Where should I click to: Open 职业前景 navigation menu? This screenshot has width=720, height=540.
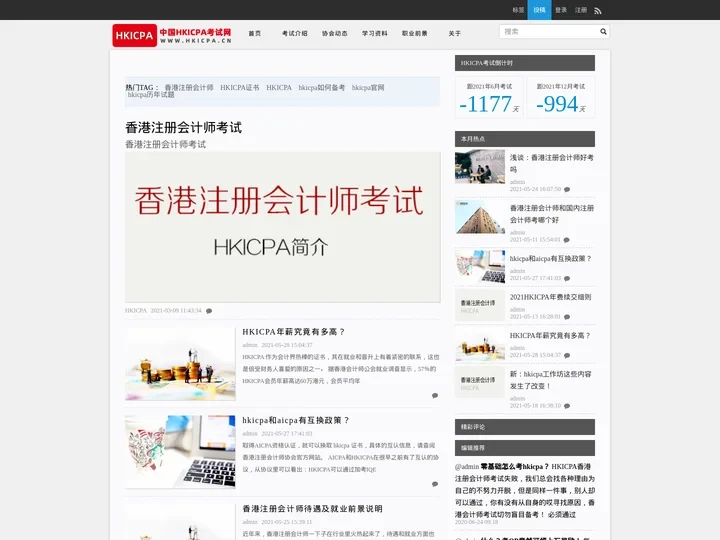click(415, 34)
